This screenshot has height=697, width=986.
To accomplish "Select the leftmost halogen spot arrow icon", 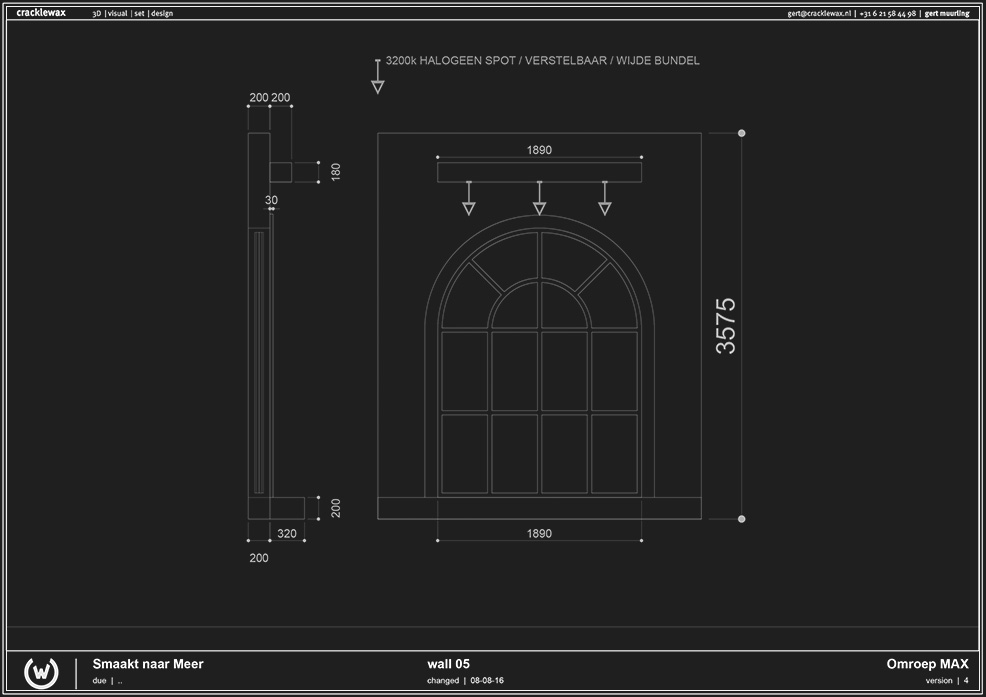I will tap(468, 205).
